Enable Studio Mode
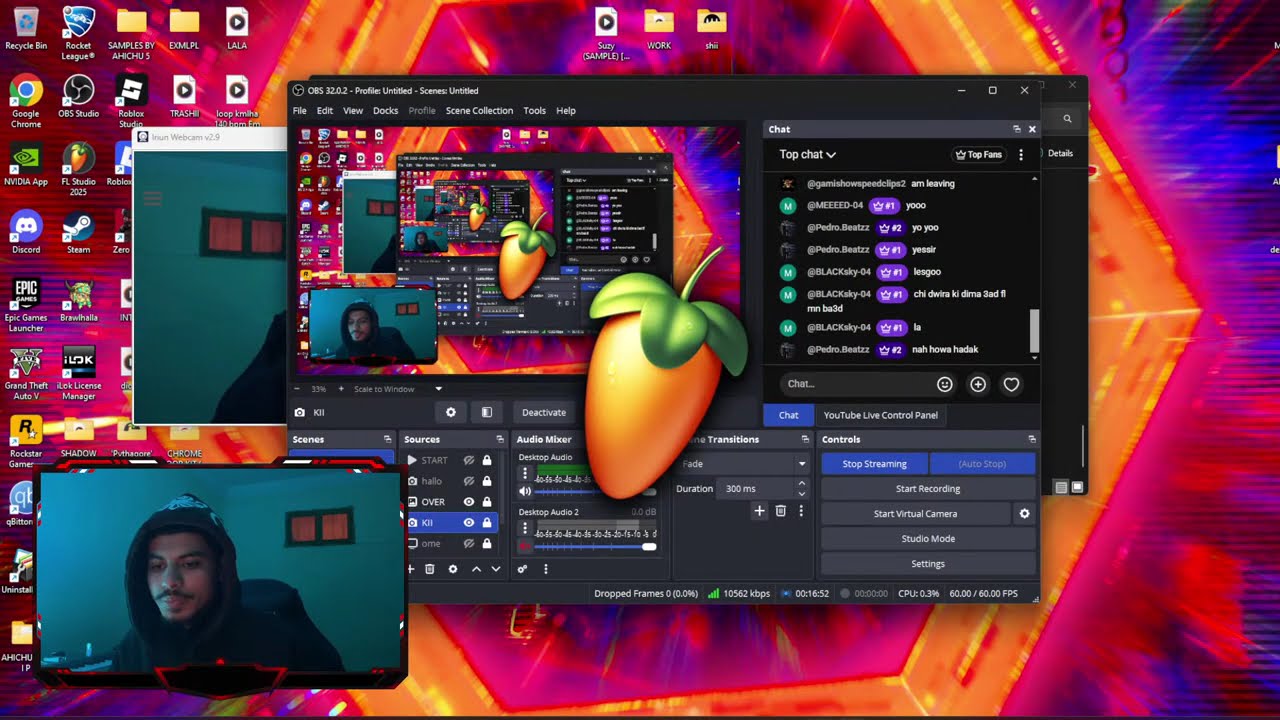1280x720 pixels. (928, 539)
